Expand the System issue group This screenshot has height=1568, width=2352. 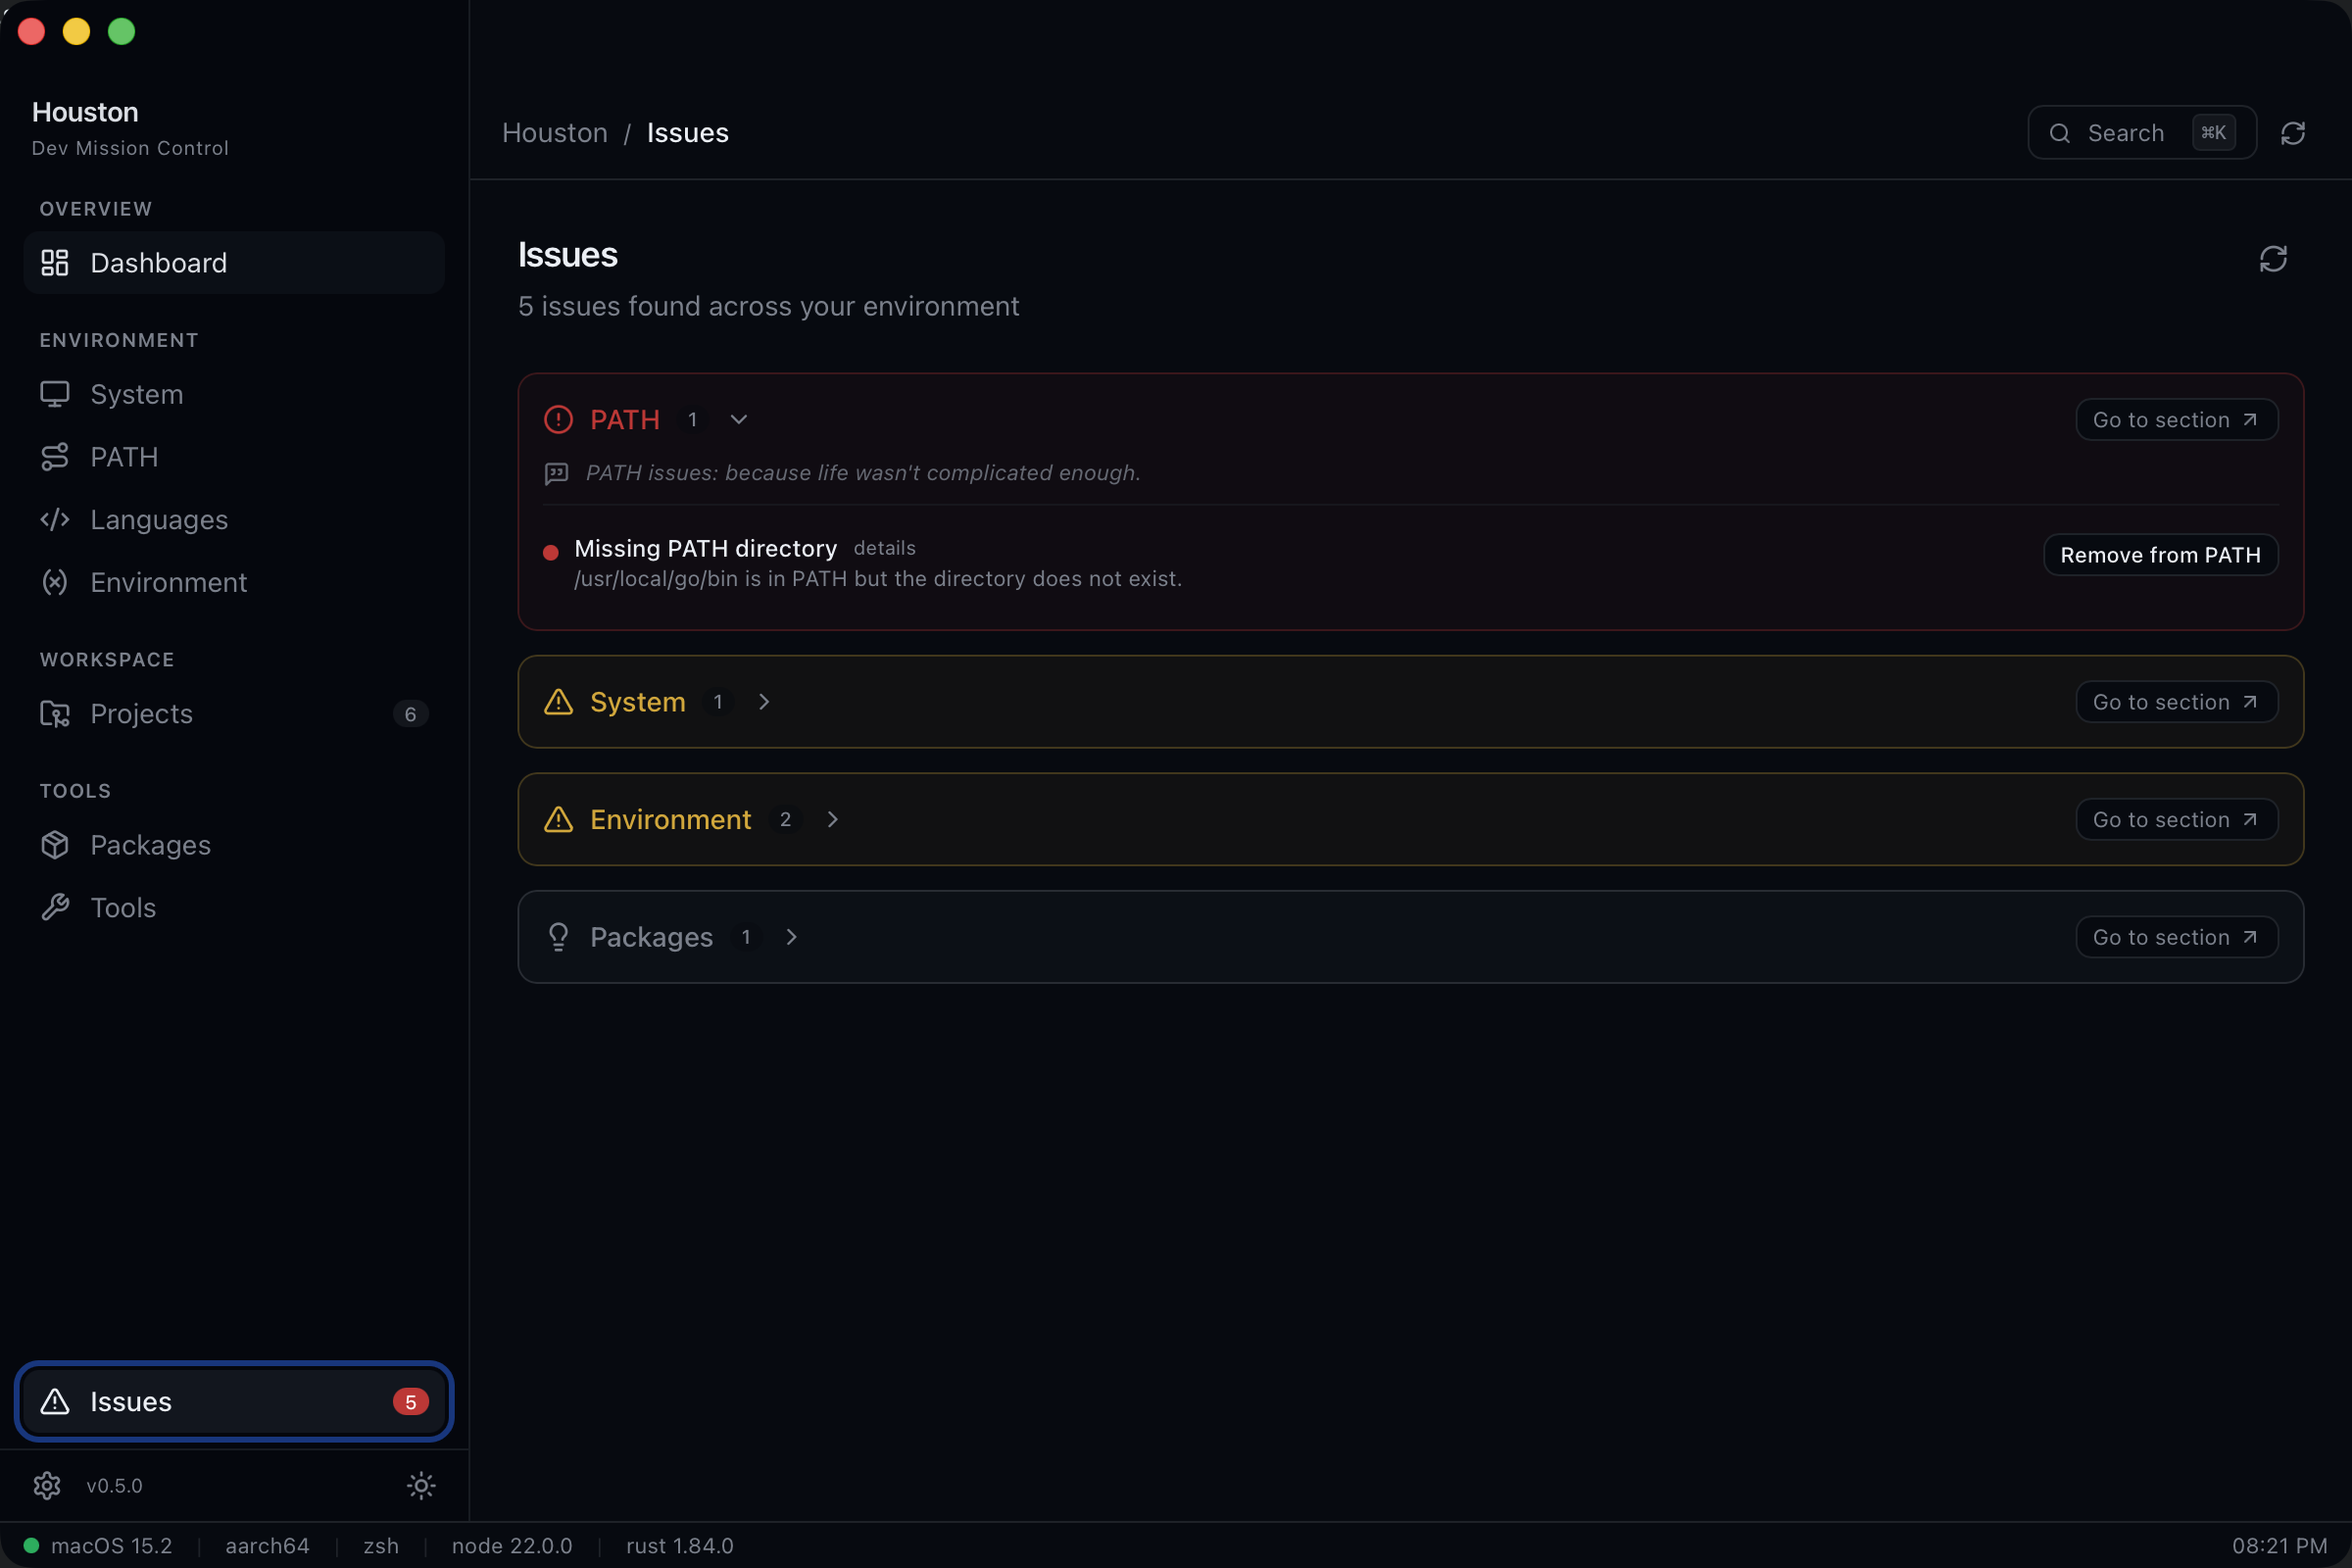point(764,701)
